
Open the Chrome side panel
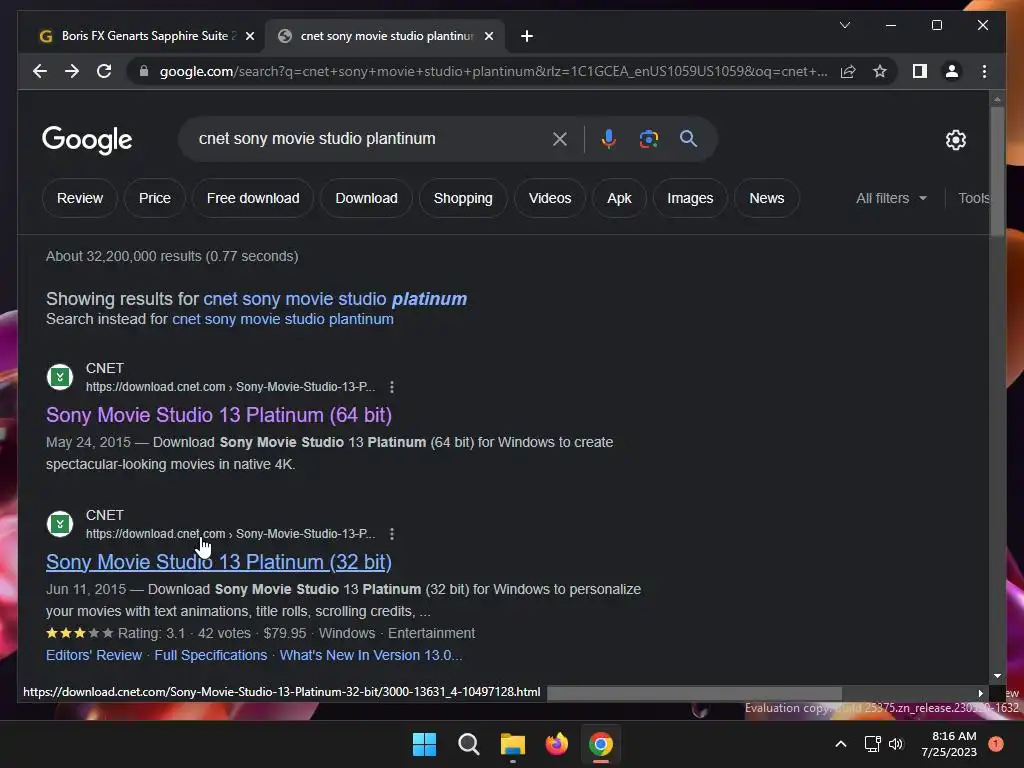[920, 71]
